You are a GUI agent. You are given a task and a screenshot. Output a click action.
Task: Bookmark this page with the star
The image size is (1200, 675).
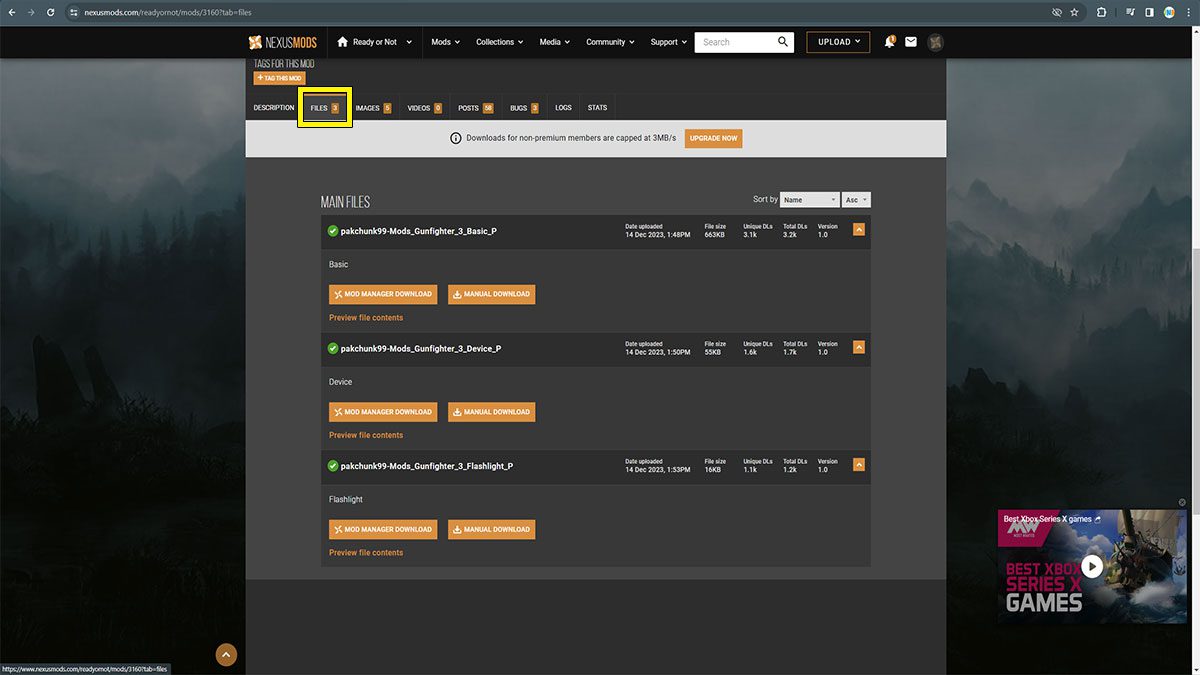1074,12
